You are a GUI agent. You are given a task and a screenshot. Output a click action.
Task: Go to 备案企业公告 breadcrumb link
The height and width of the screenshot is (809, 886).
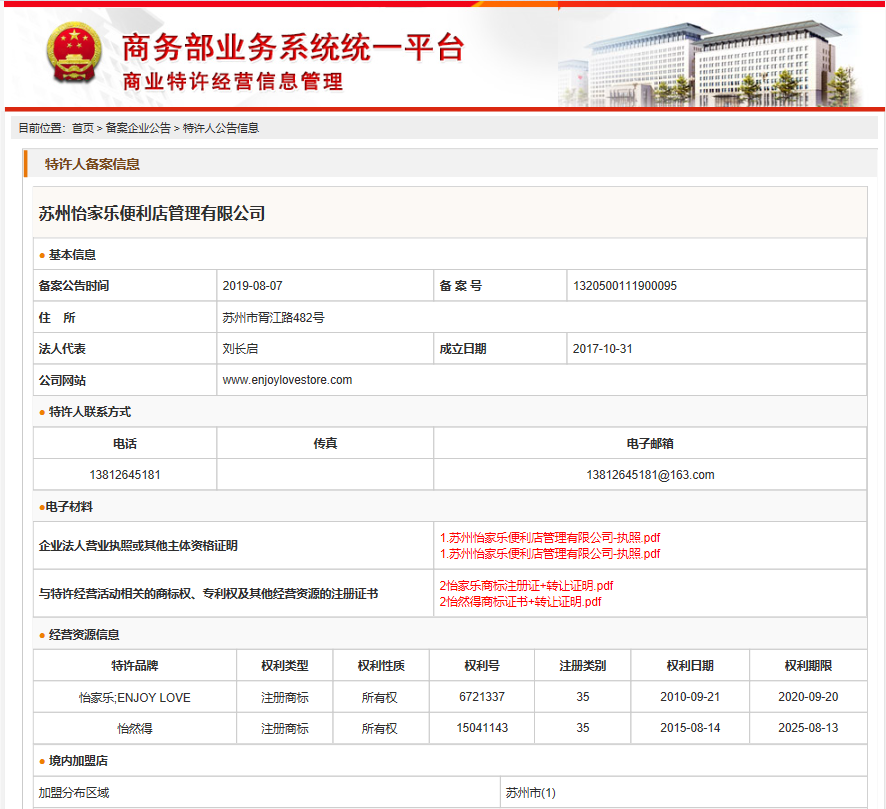click(x=138, y=128)
